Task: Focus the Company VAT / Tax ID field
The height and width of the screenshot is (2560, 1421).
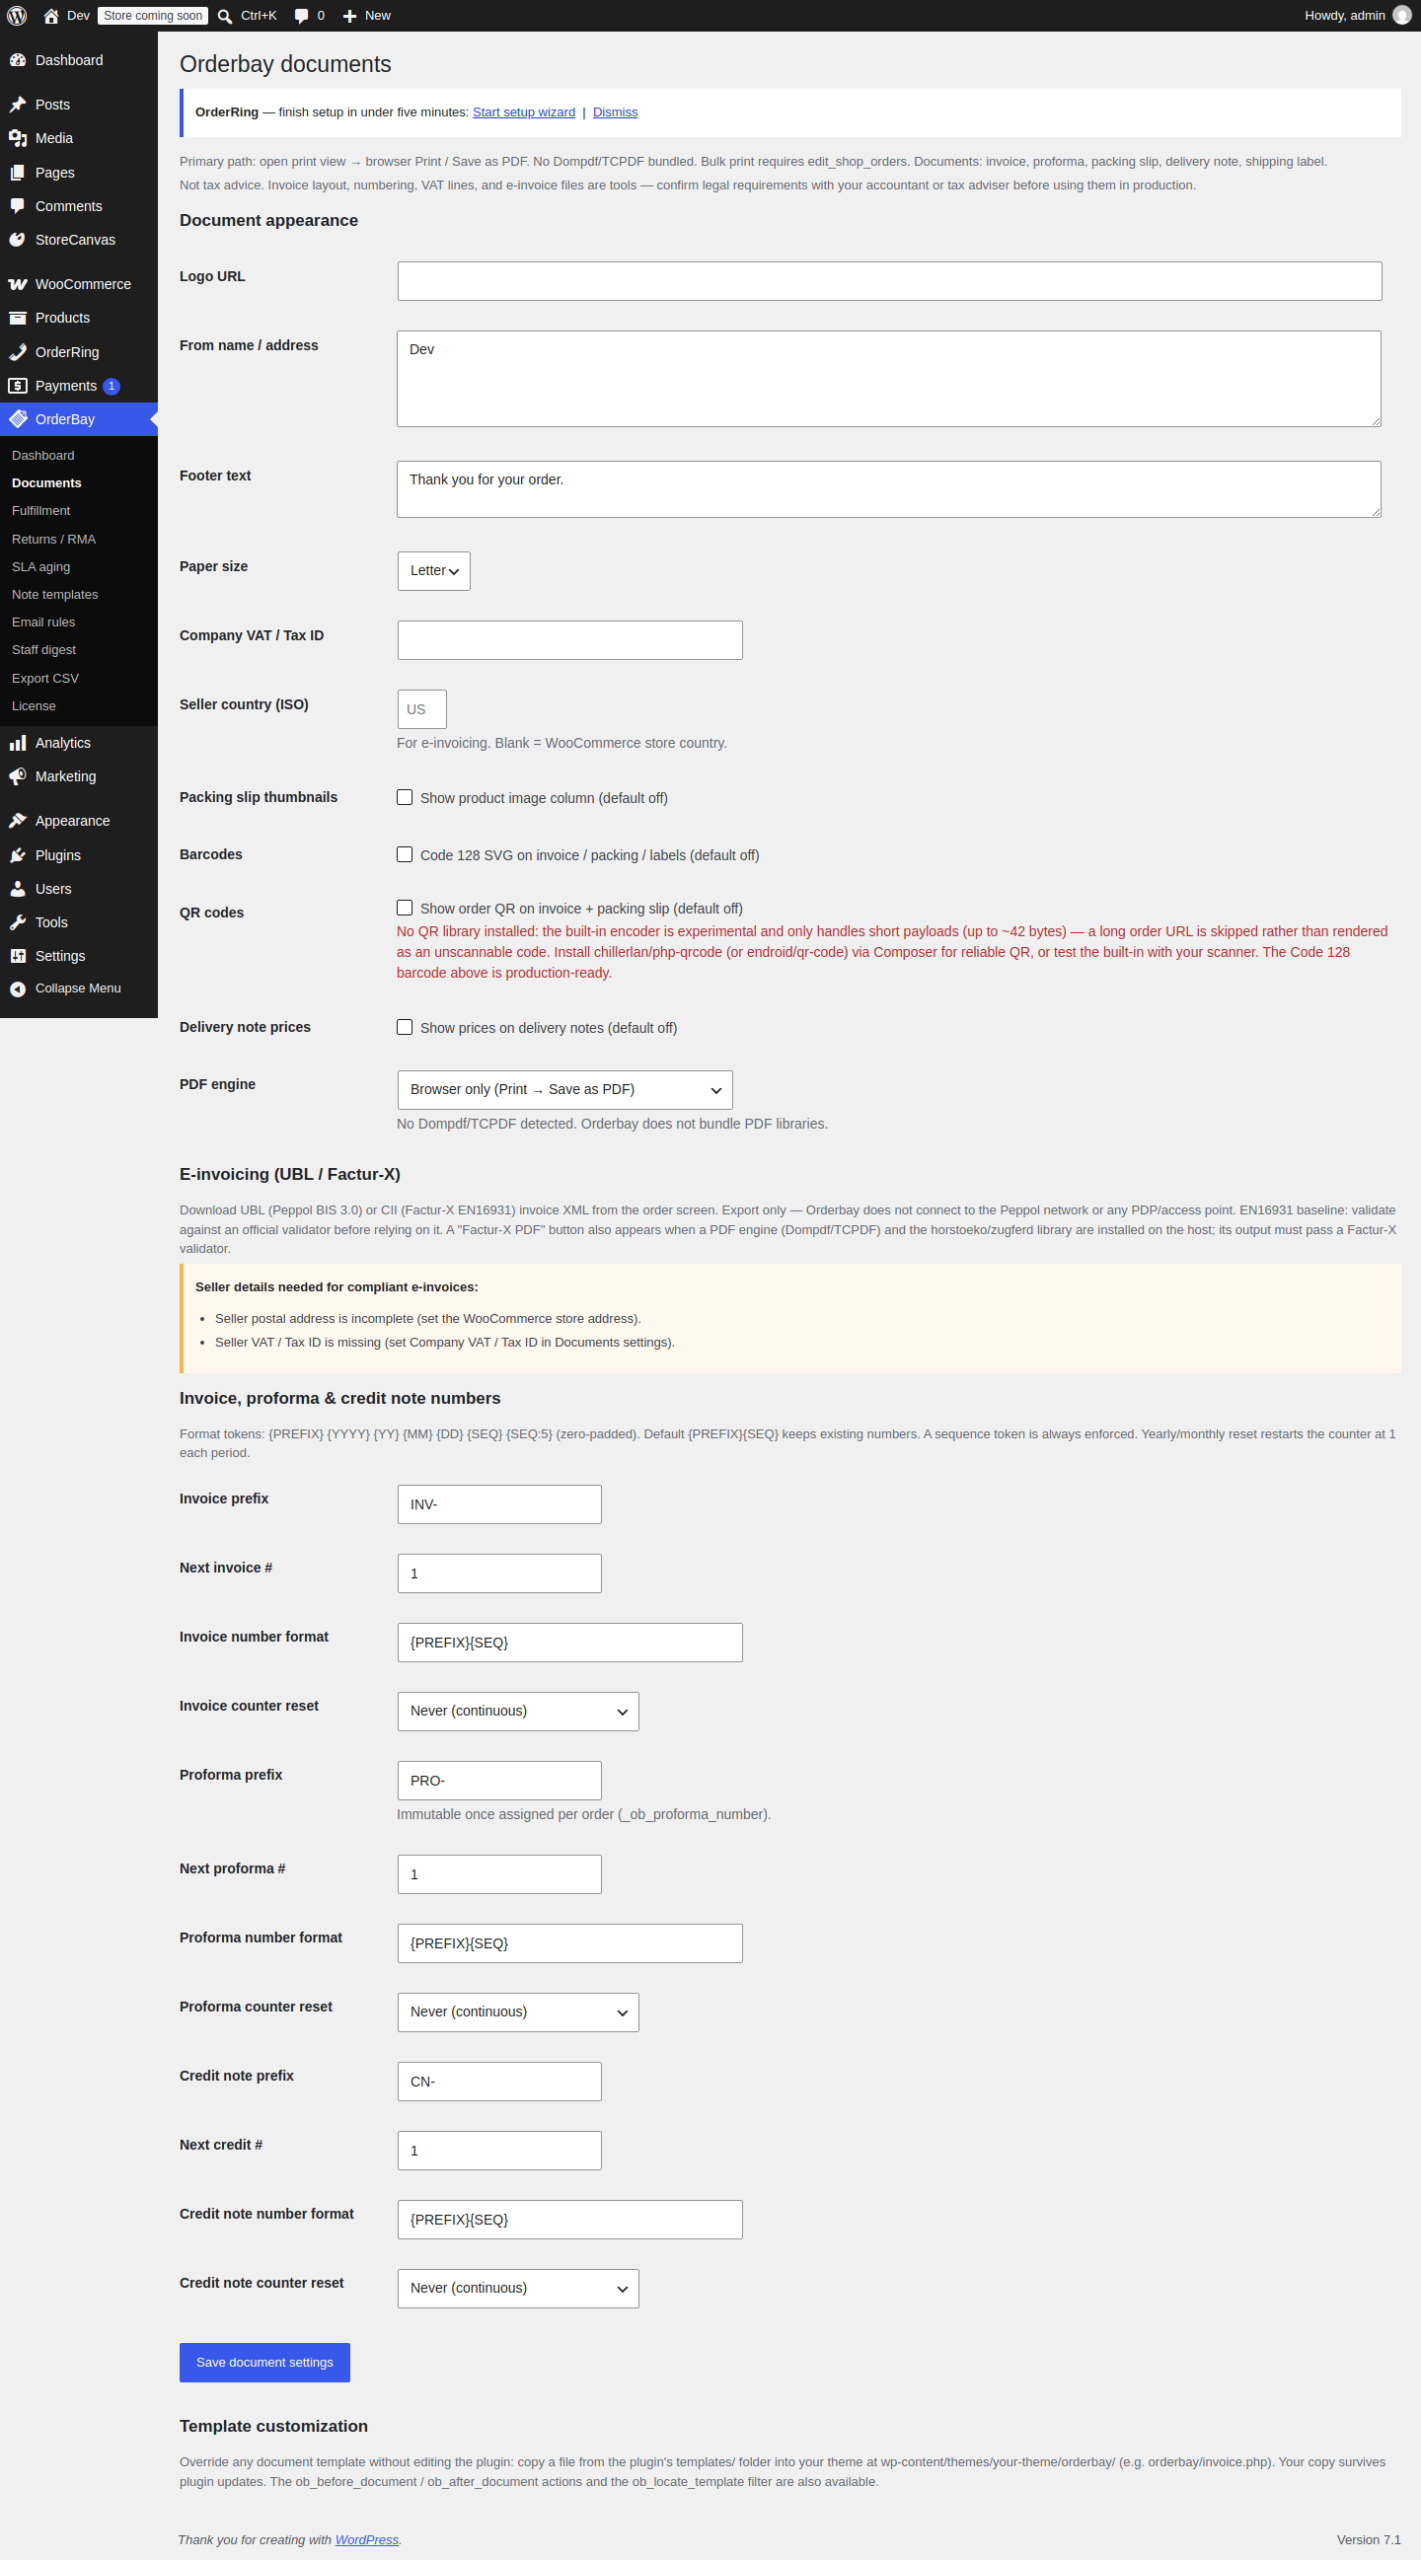Action: 570,641
